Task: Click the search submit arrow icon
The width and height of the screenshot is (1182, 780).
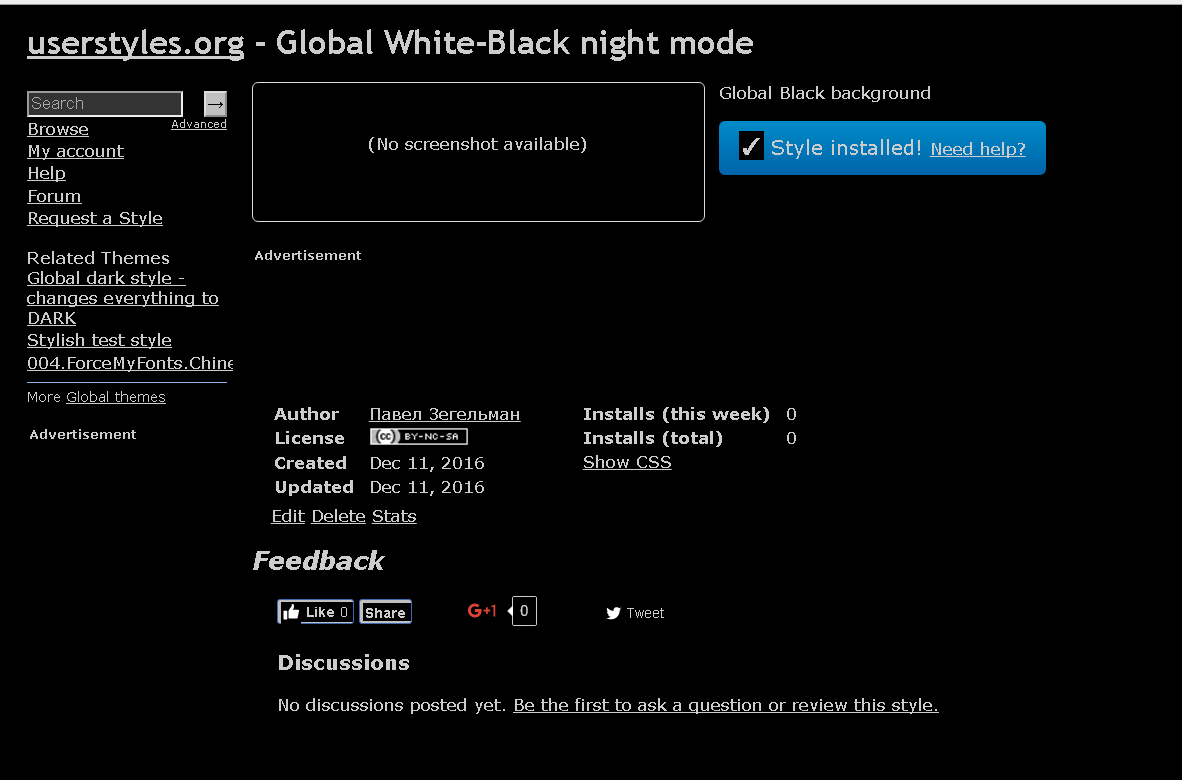Action: point(215,103)
